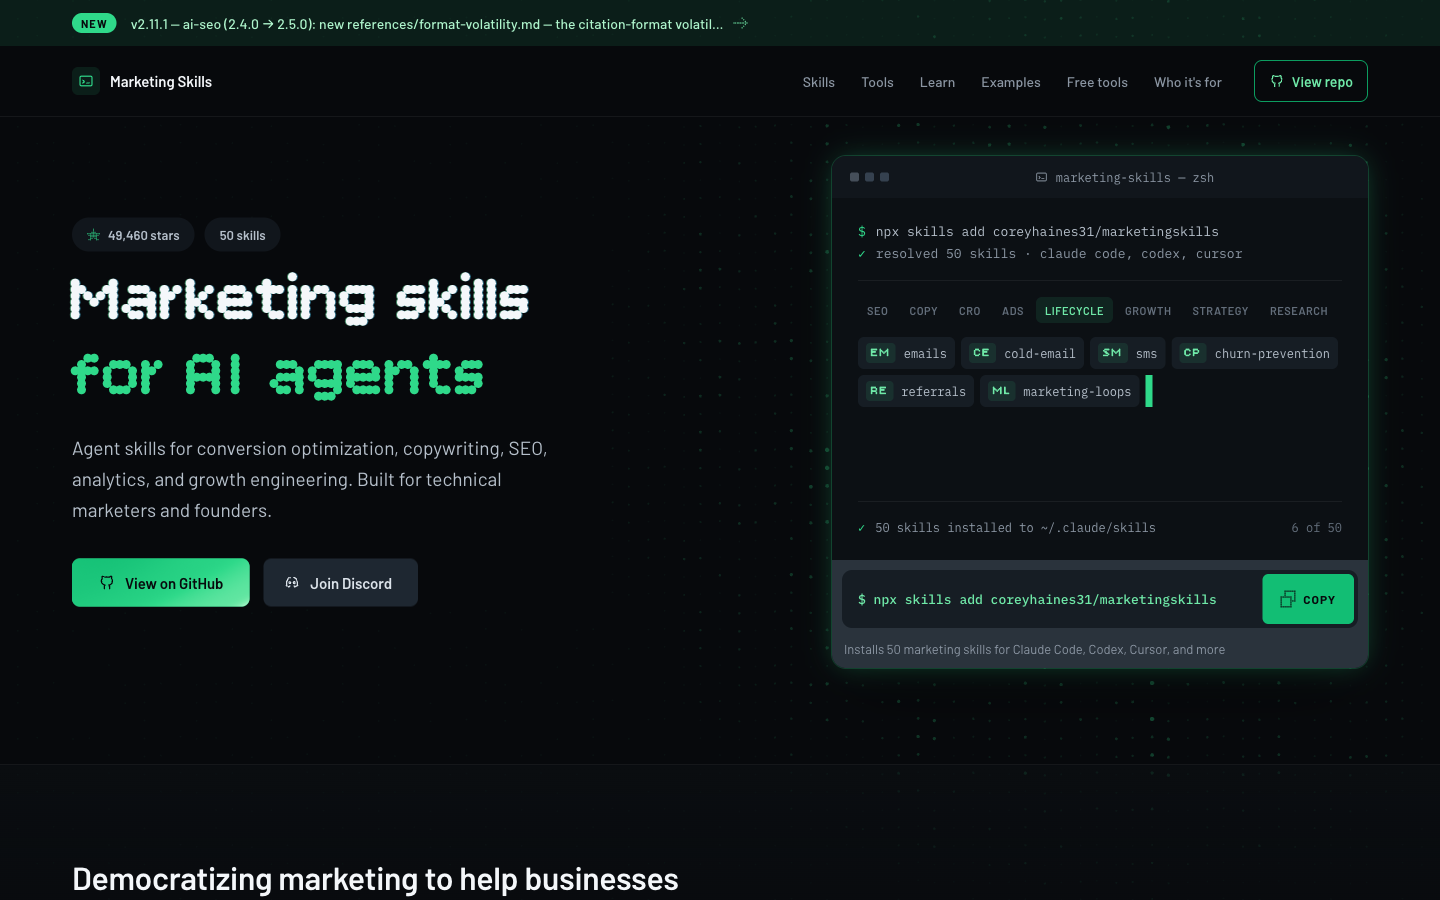Screen dimensions: 1440x900
Task: Show the GROWTH tab
Action: pos(1147,311)
